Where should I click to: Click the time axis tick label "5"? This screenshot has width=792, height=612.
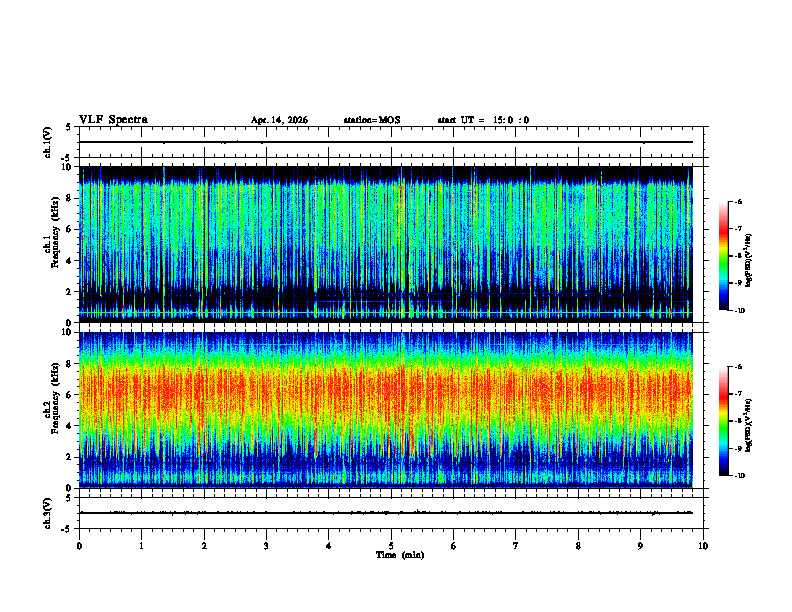pyautogui.click(x=391, y=546)
